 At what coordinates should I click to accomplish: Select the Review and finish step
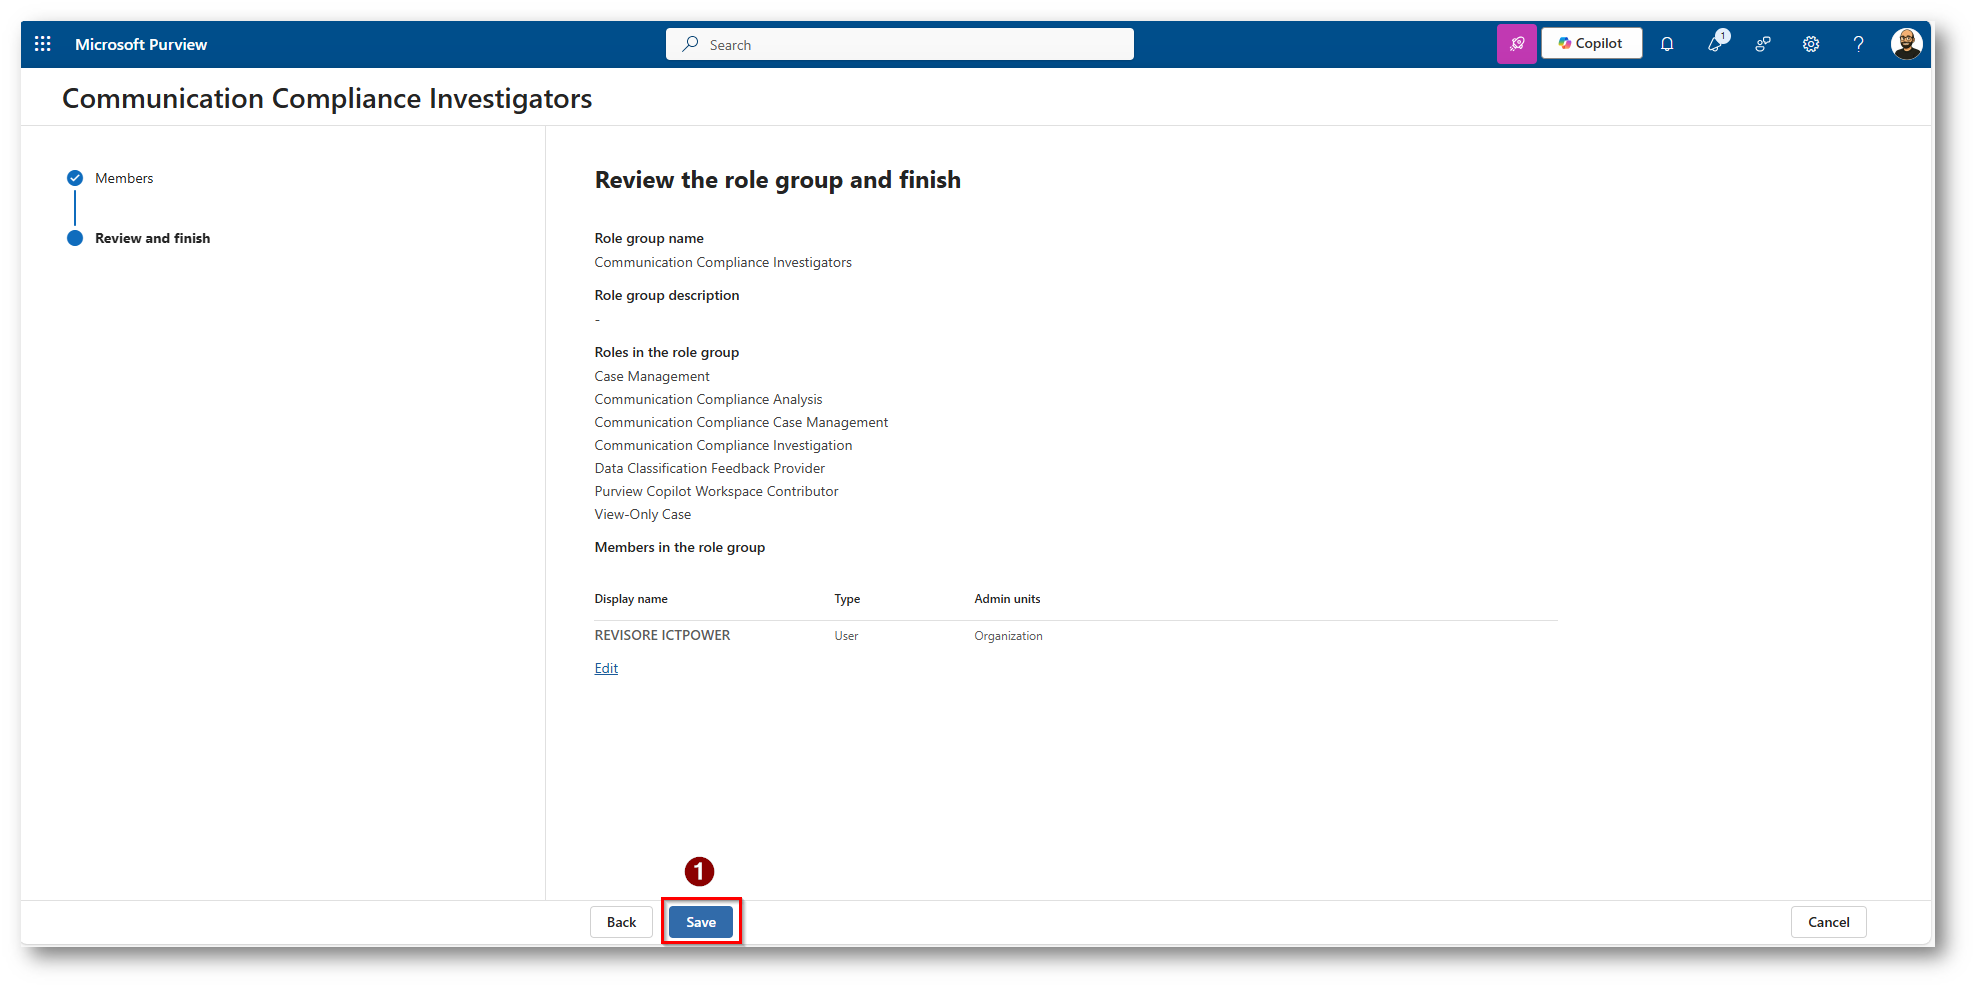click(152, 238)
